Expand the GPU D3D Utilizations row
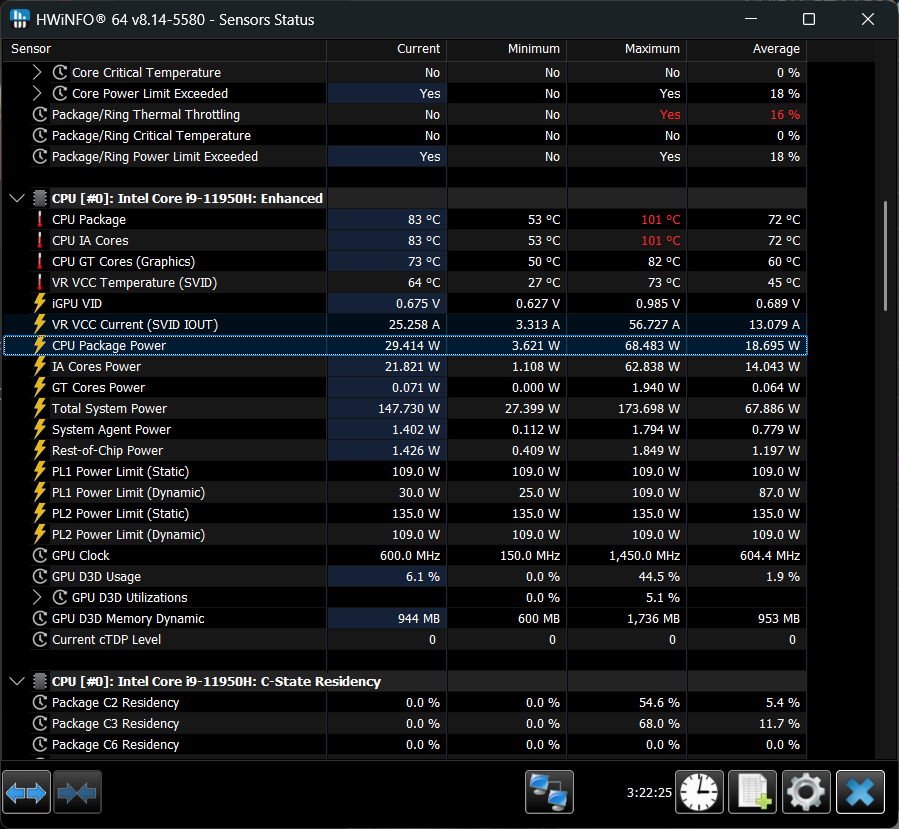 37,597
